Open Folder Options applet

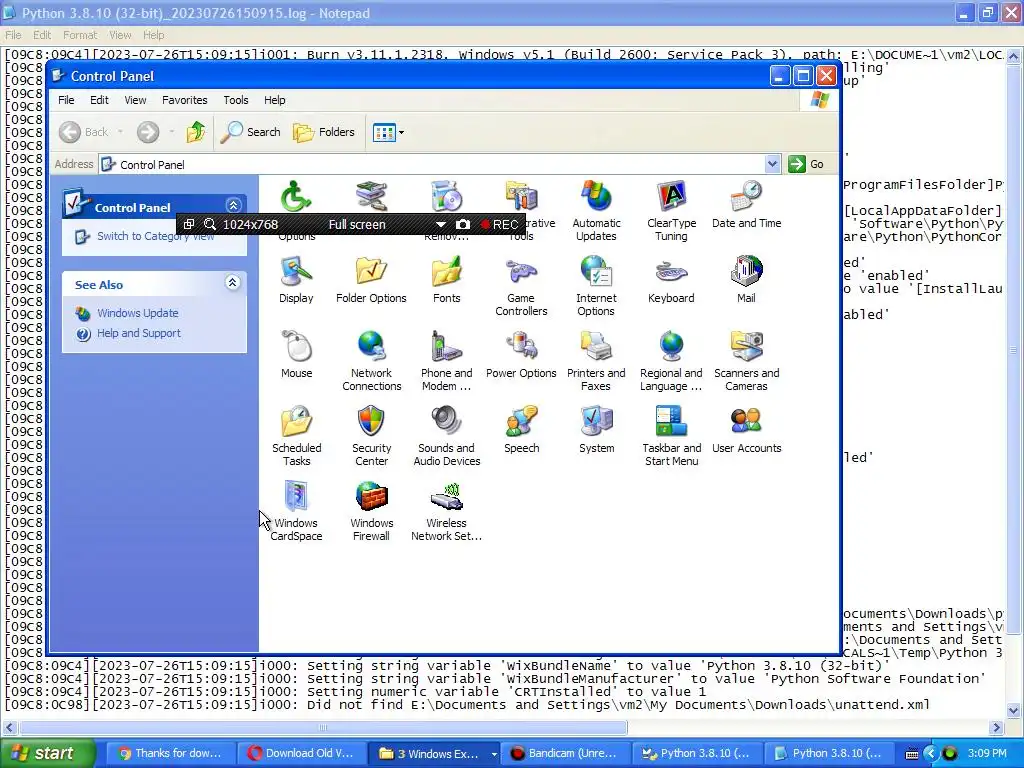(371, 280)
